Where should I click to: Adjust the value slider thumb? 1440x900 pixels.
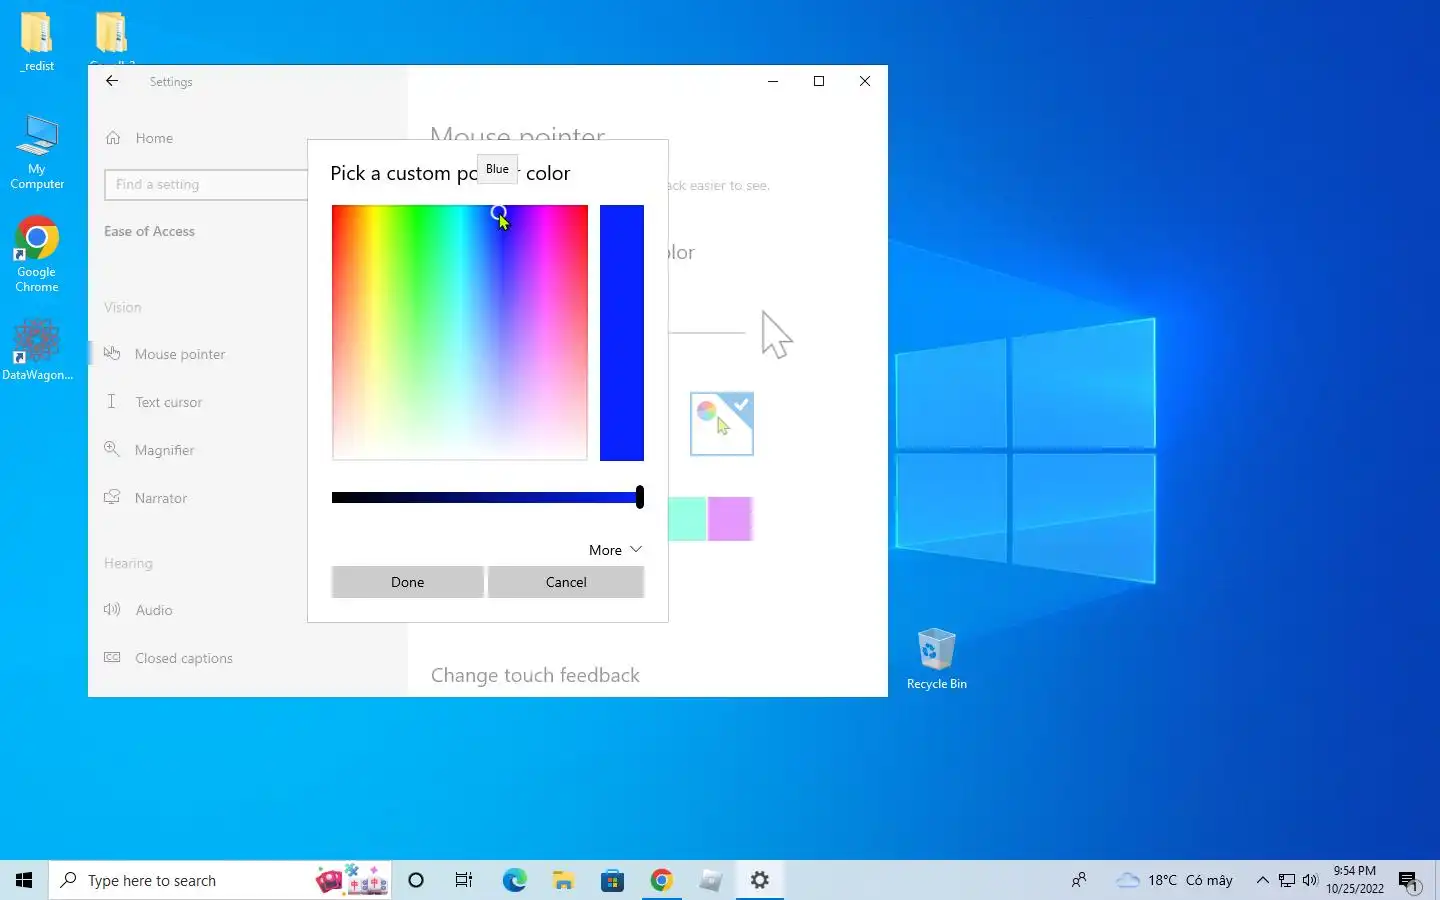tap(640, 497)
